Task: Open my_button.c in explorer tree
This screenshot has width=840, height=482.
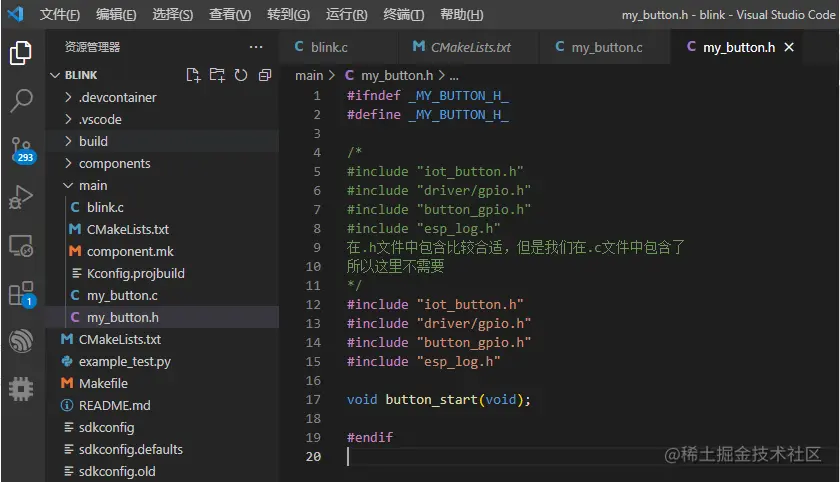Action: coord(162,295)
